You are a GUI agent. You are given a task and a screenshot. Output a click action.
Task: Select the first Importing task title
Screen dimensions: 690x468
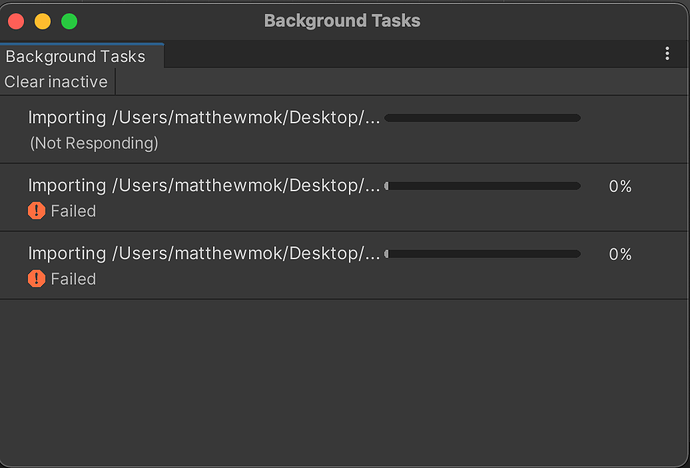(204, 118)
